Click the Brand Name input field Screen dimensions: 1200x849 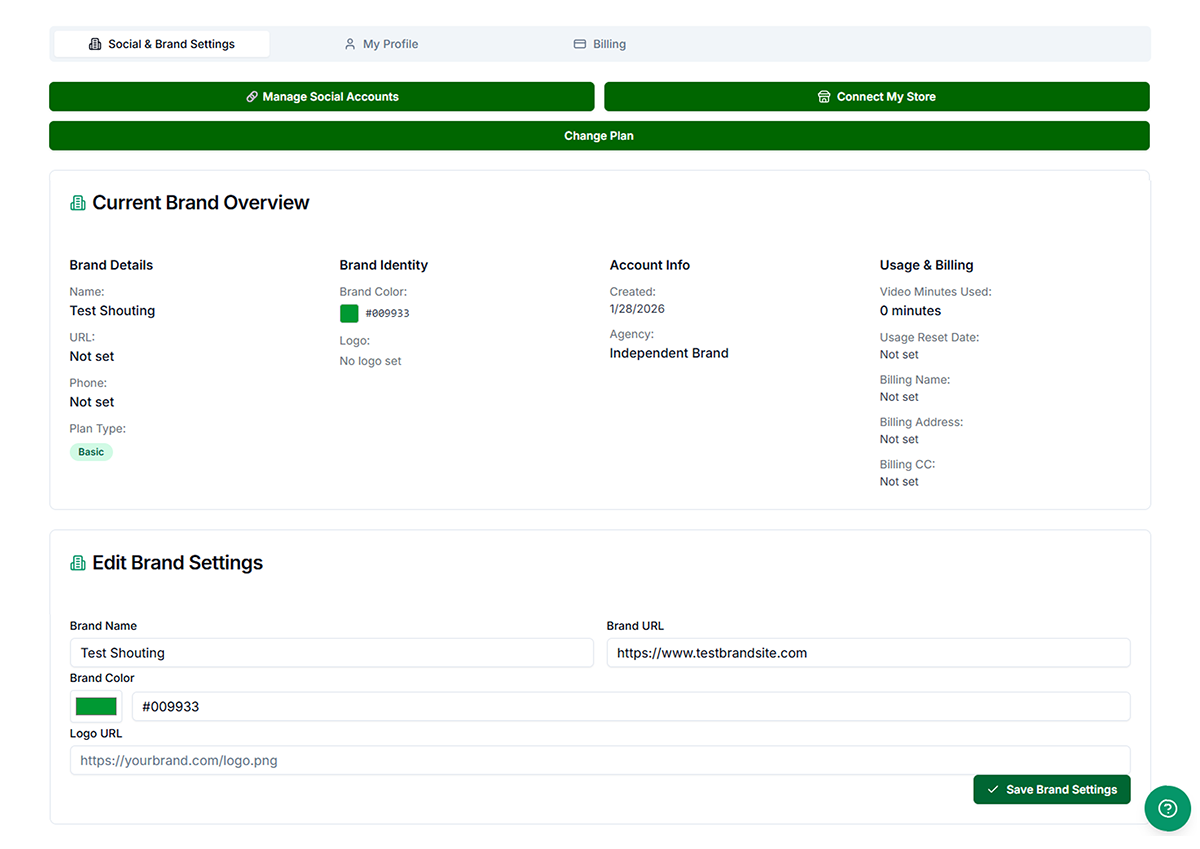(331, 652)
